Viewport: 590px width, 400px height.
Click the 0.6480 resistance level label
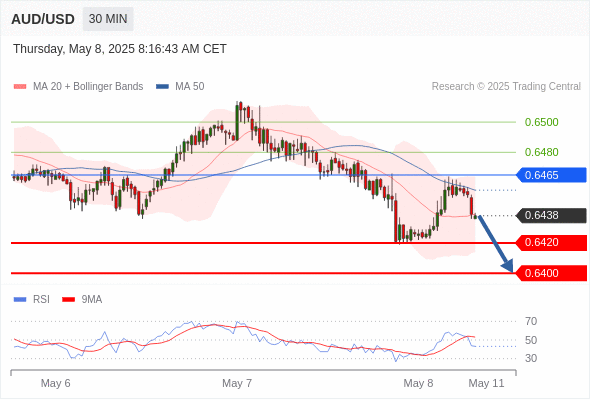(541, 152)
